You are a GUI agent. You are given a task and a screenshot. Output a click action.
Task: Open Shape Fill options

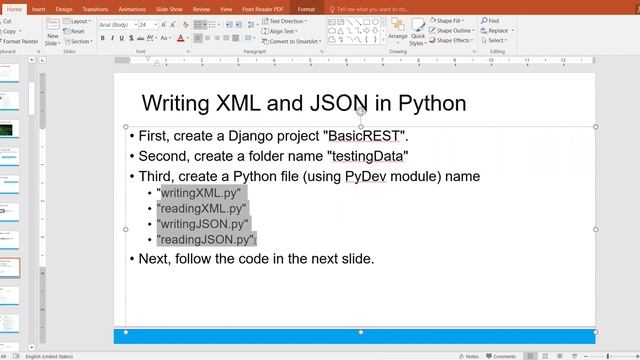[447, 21]
